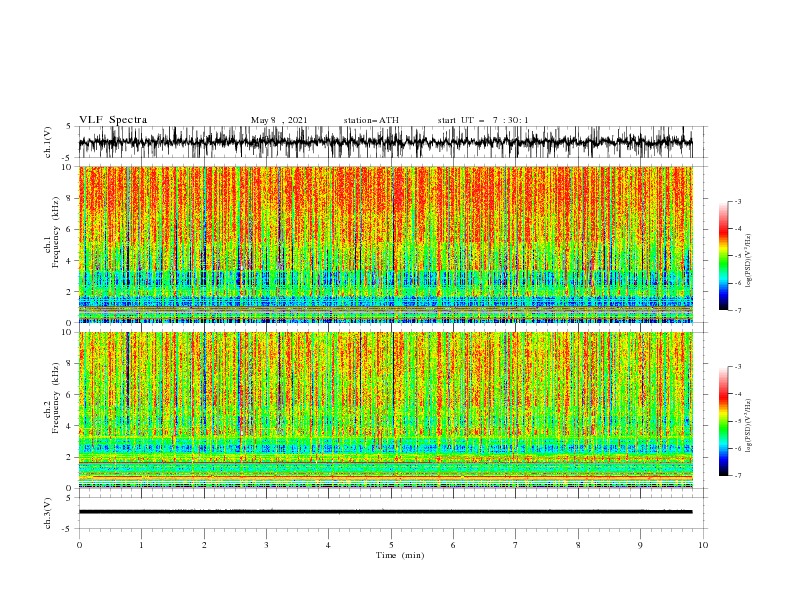Click the "Time (min)" x-axis label

tap(400, 555)
